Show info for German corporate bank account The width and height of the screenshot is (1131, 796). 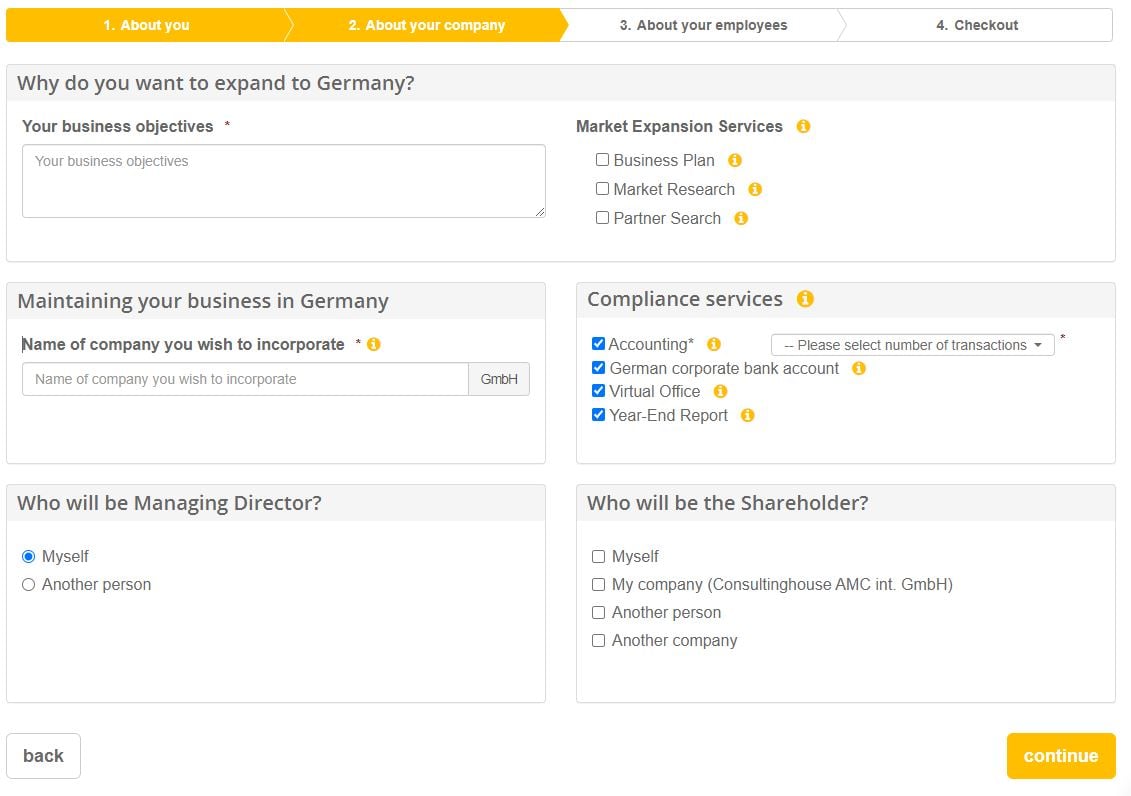click(858, 368)
